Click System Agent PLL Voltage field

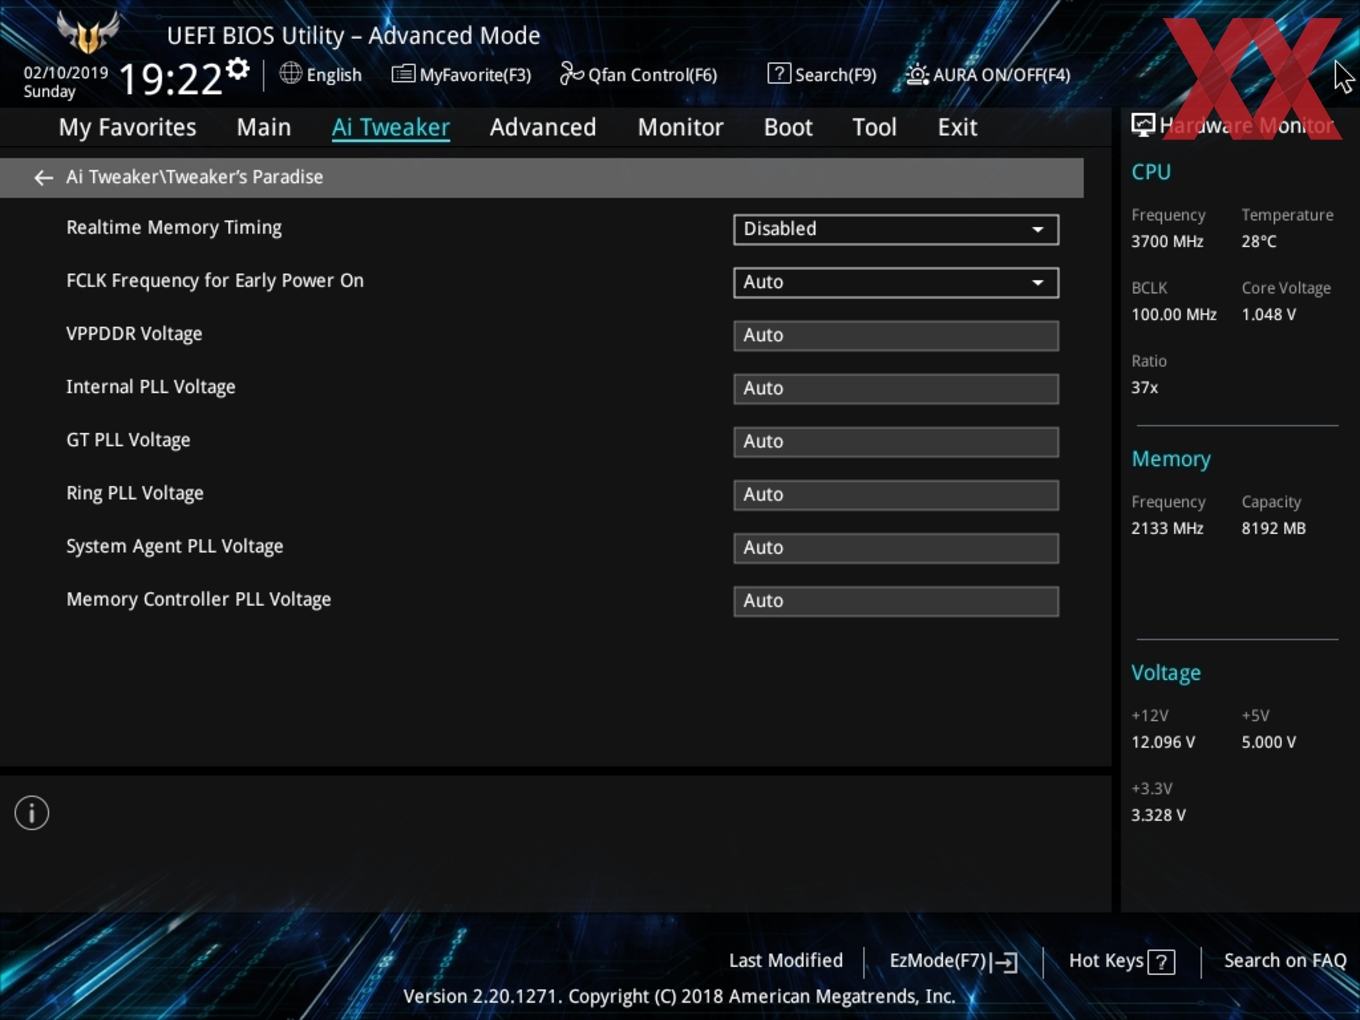pos(896,547)
